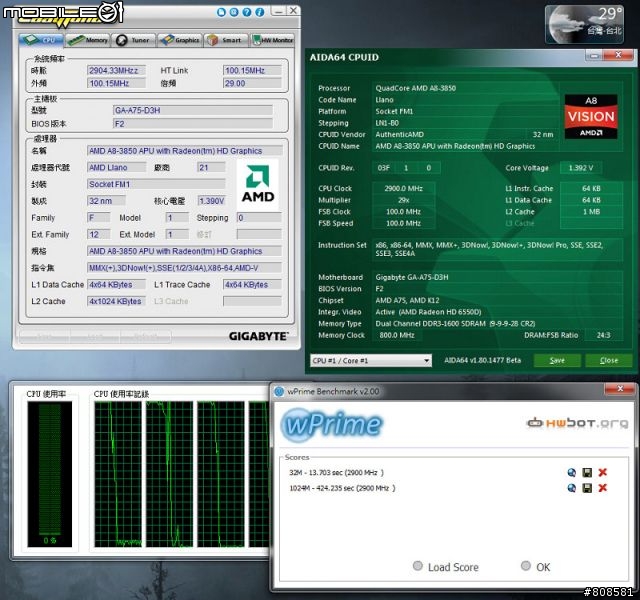Click the second blue round icon in EasyTune header
Image resolution: width=640 pixels, height=600 pixels.
pyautogui.click(x=234, y=12)
